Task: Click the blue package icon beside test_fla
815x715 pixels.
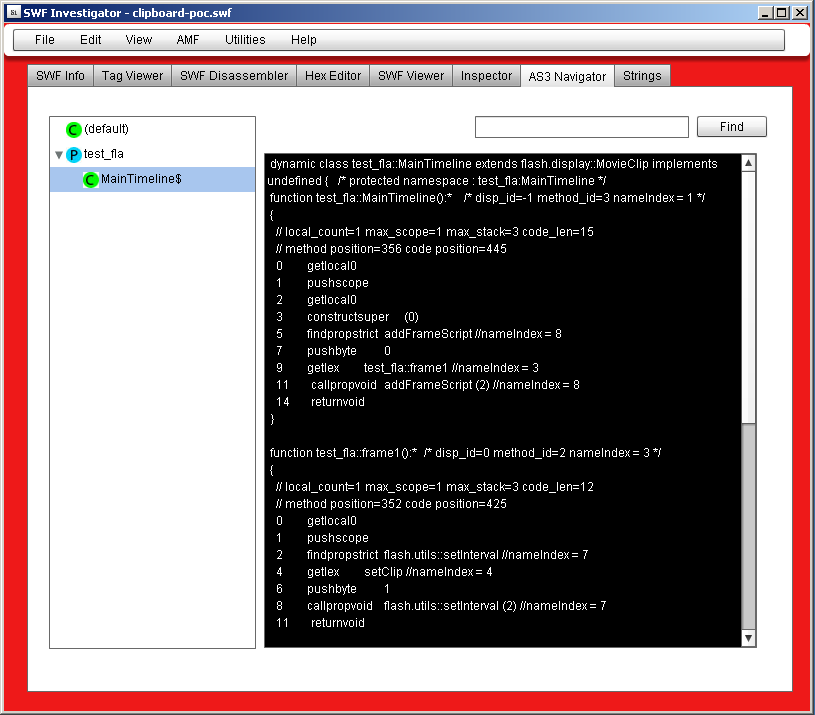Action: point(73,154)
